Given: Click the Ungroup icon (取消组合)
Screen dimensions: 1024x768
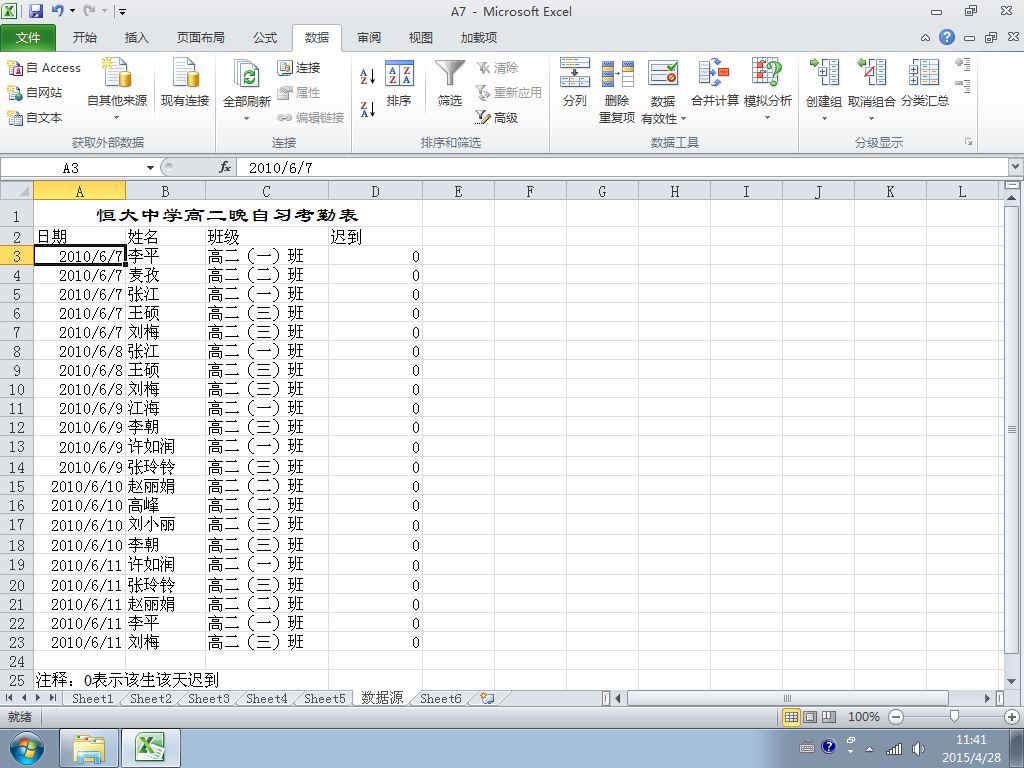Looking at the screenshot, I should (x=872, y=73).
